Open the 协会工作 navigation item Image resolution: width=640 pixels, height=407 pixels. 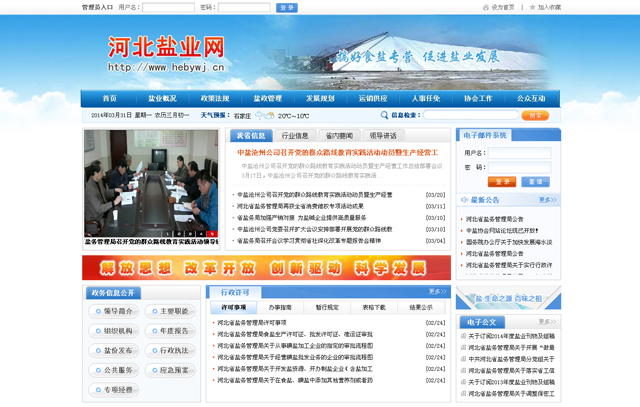(478, 98)
